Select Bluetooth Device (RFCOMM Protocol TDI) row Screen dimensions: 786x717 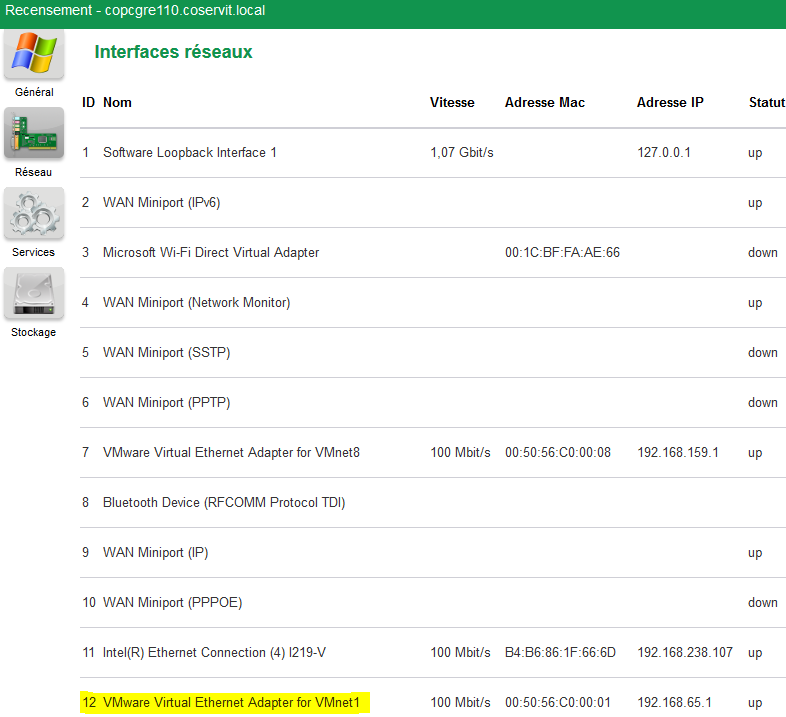(x=433, y=502)
